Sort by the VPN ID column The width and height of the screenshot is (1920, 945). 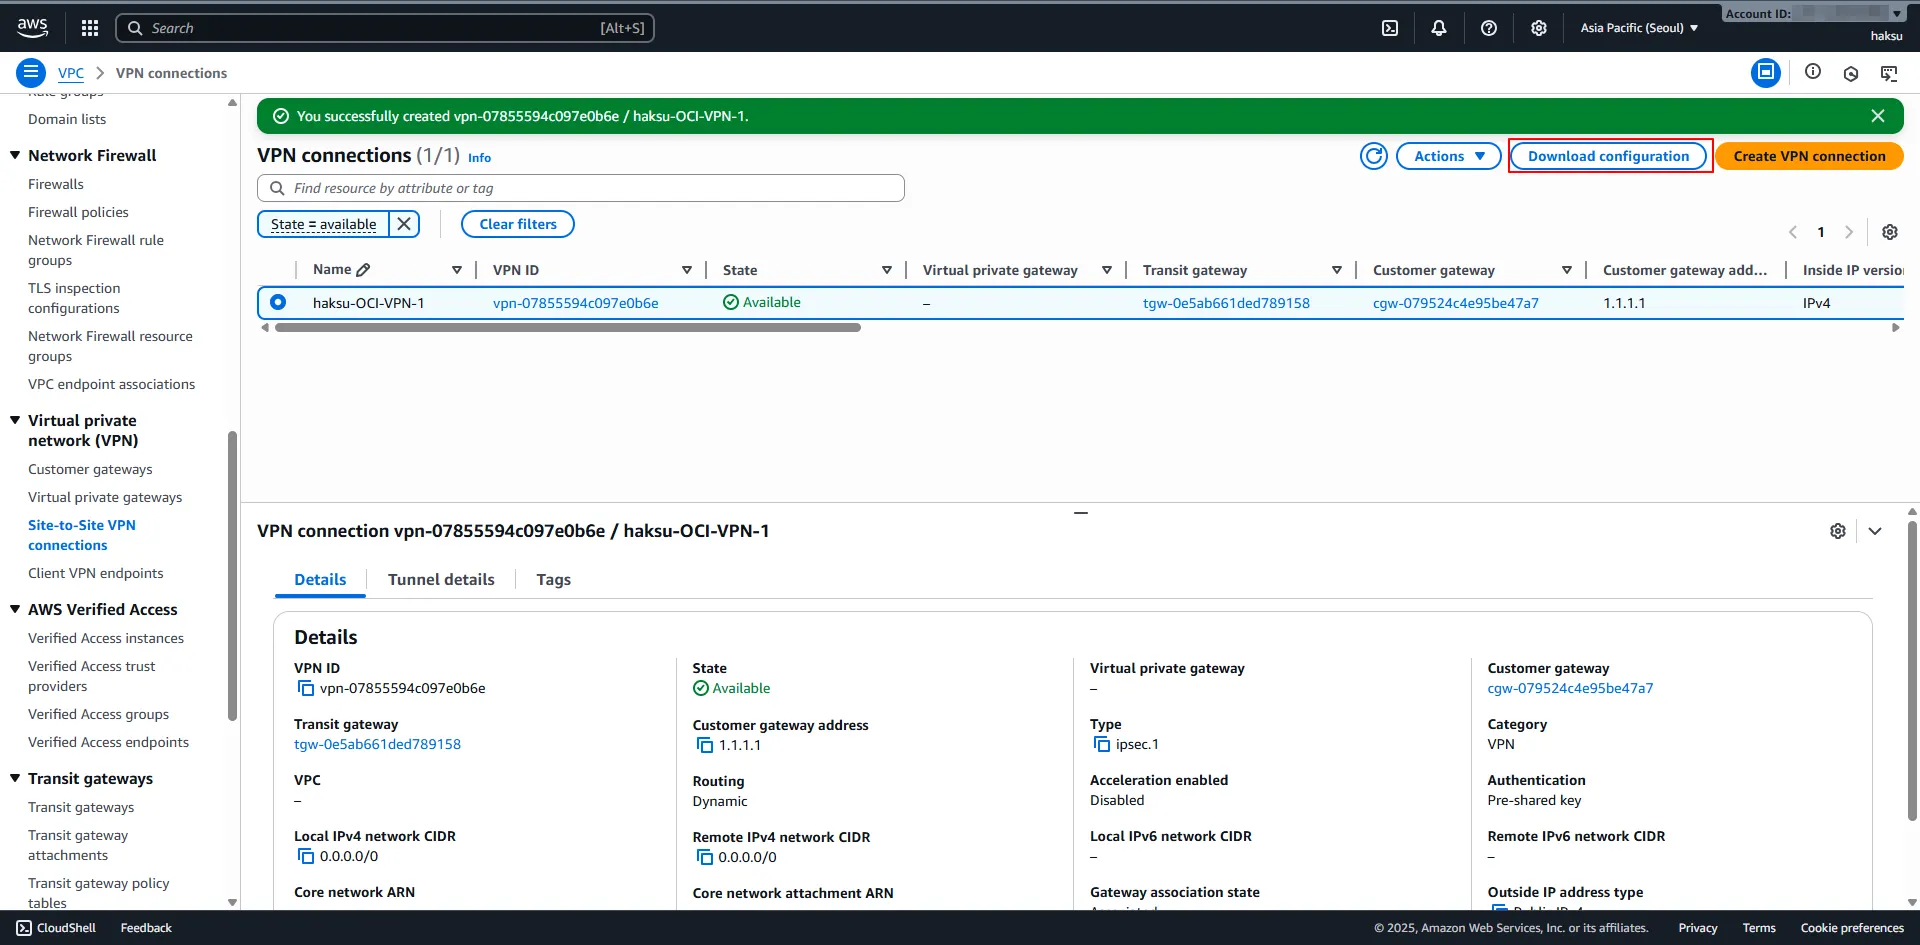tap(687, 270)
